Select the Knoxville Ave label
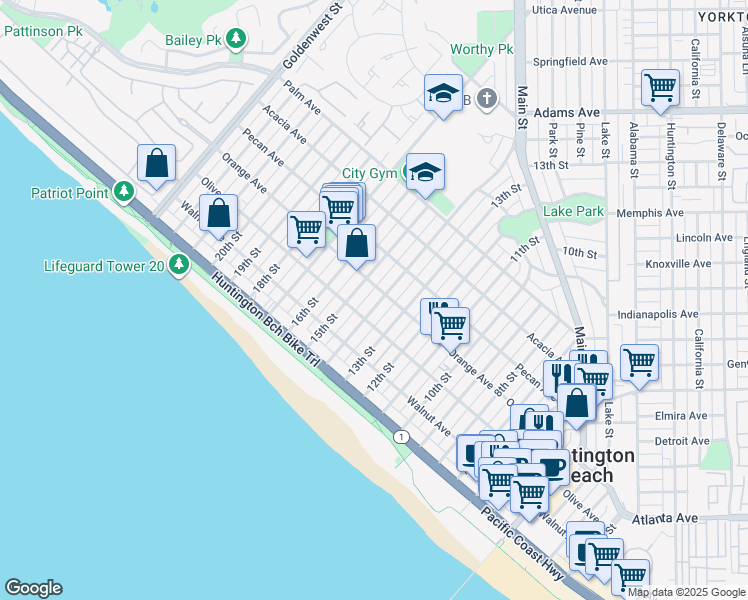 pos(678,264)
